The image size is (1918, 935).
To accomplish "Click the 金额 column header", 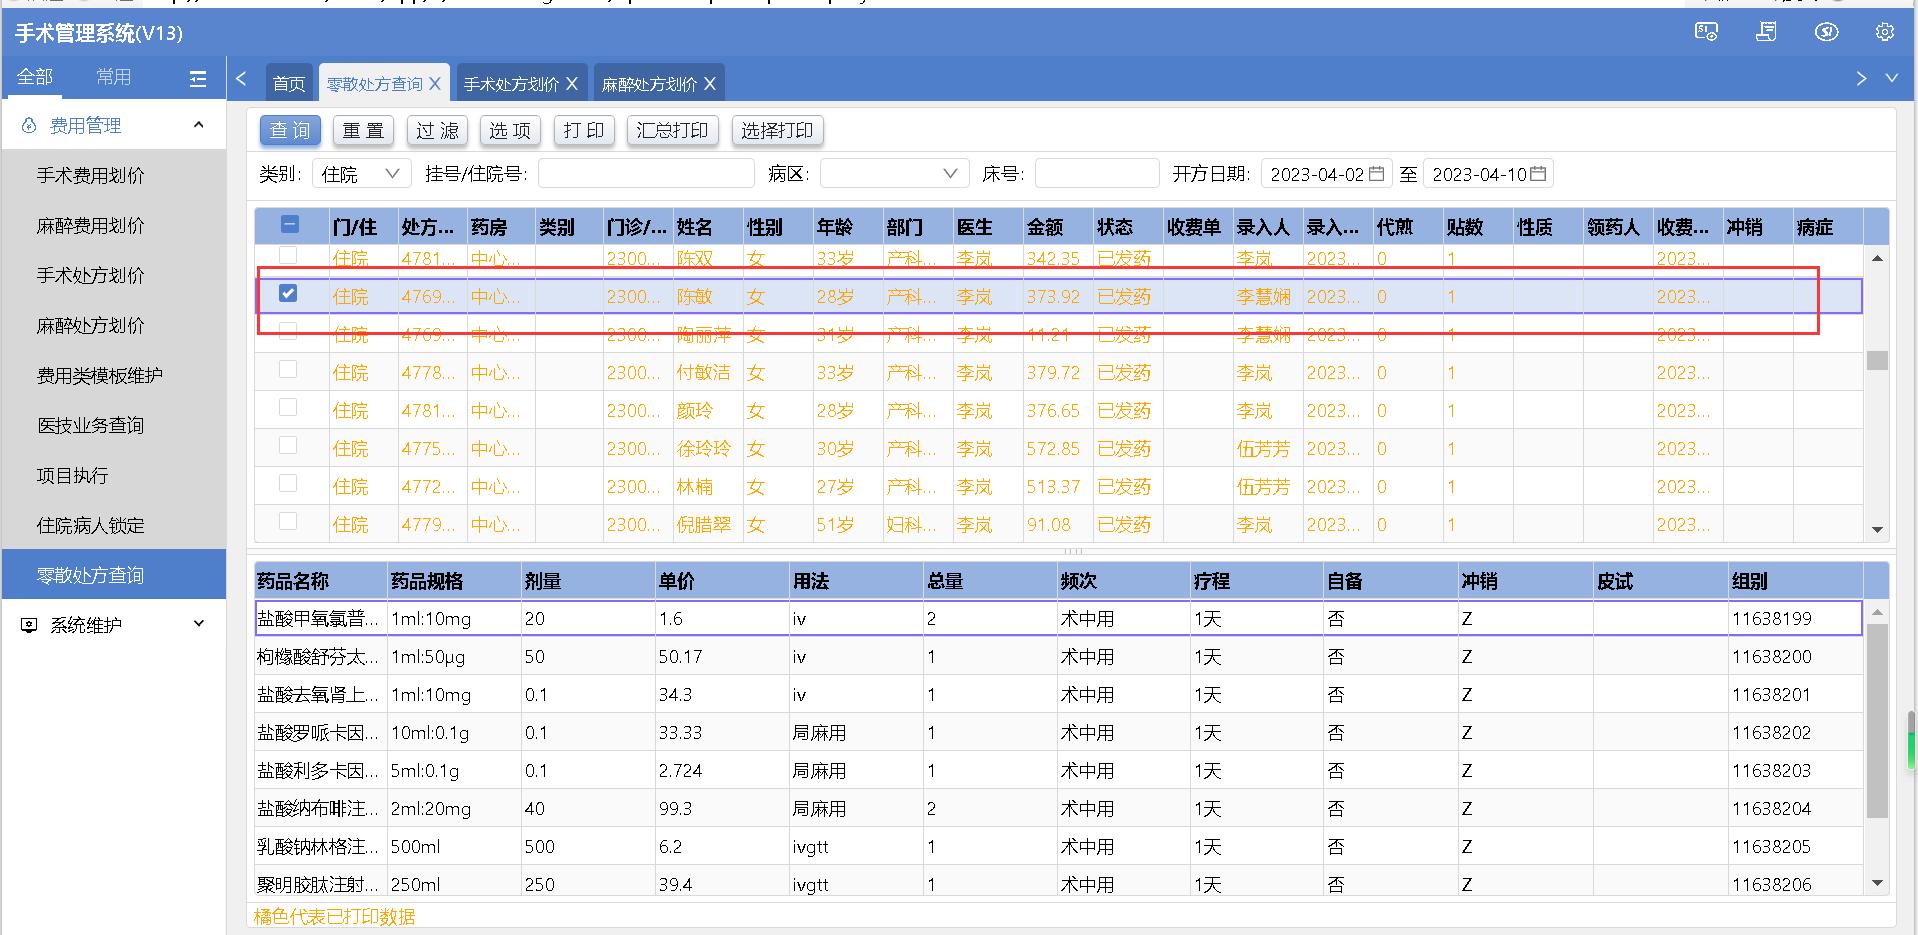I will pyautogui.click(x=1058, y=227).
